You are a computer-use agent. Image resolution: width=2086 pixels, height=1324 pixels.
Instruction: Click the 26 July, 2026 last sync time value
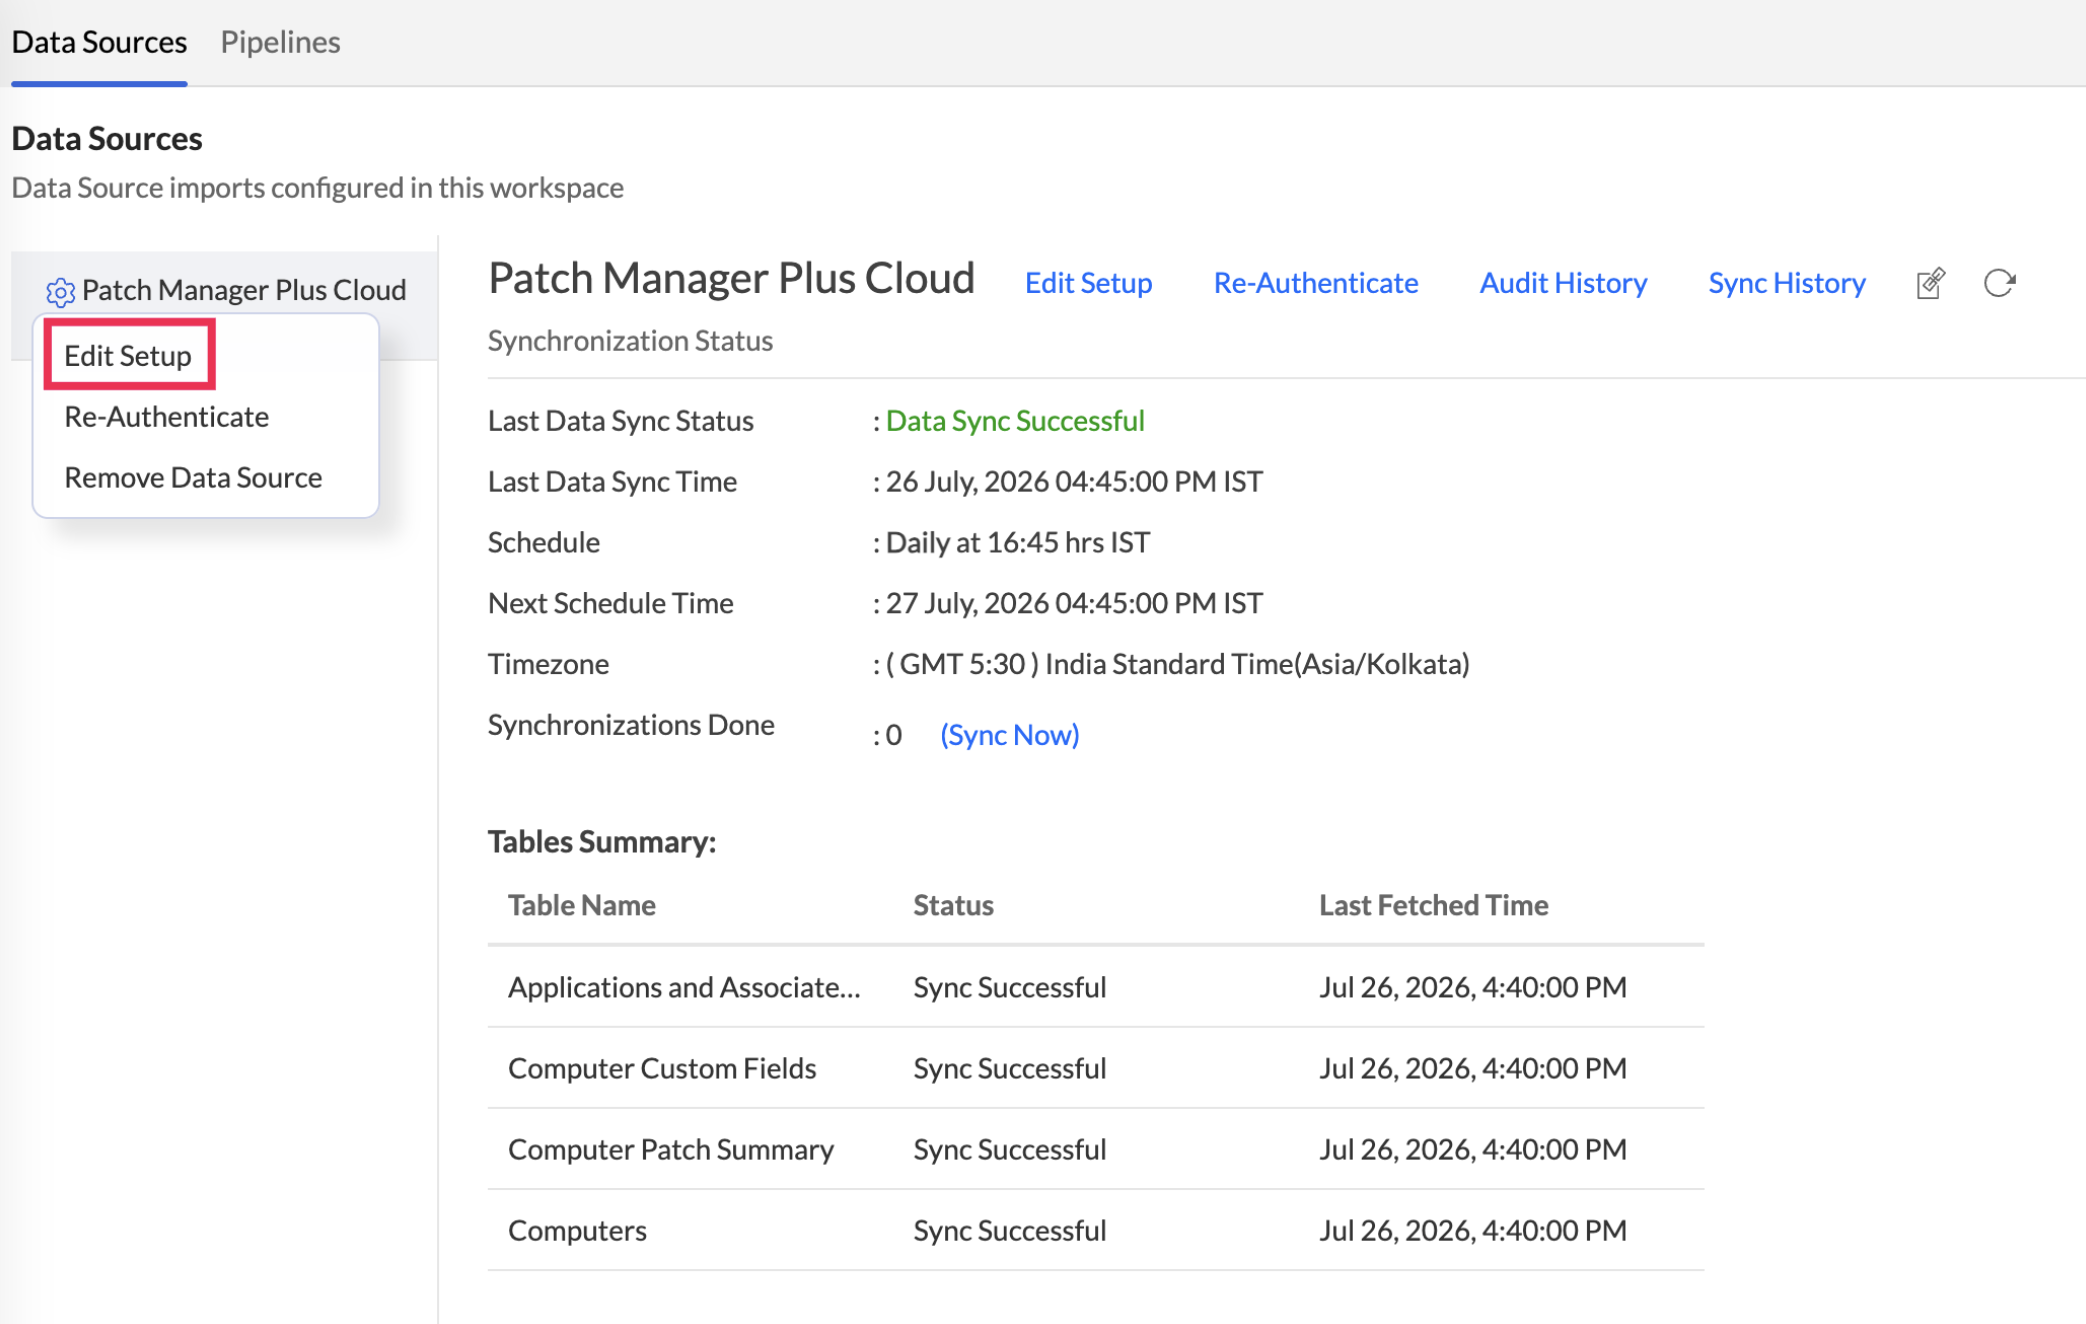[1074, 482]
